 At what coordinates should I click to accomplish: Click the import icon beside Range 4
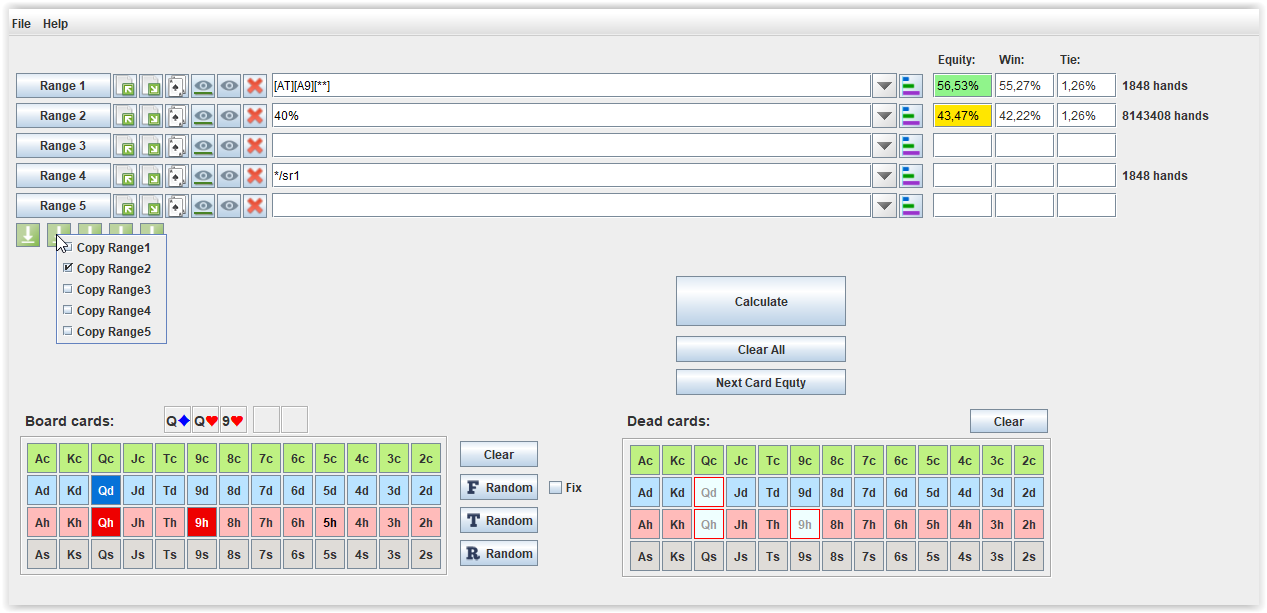125,176
